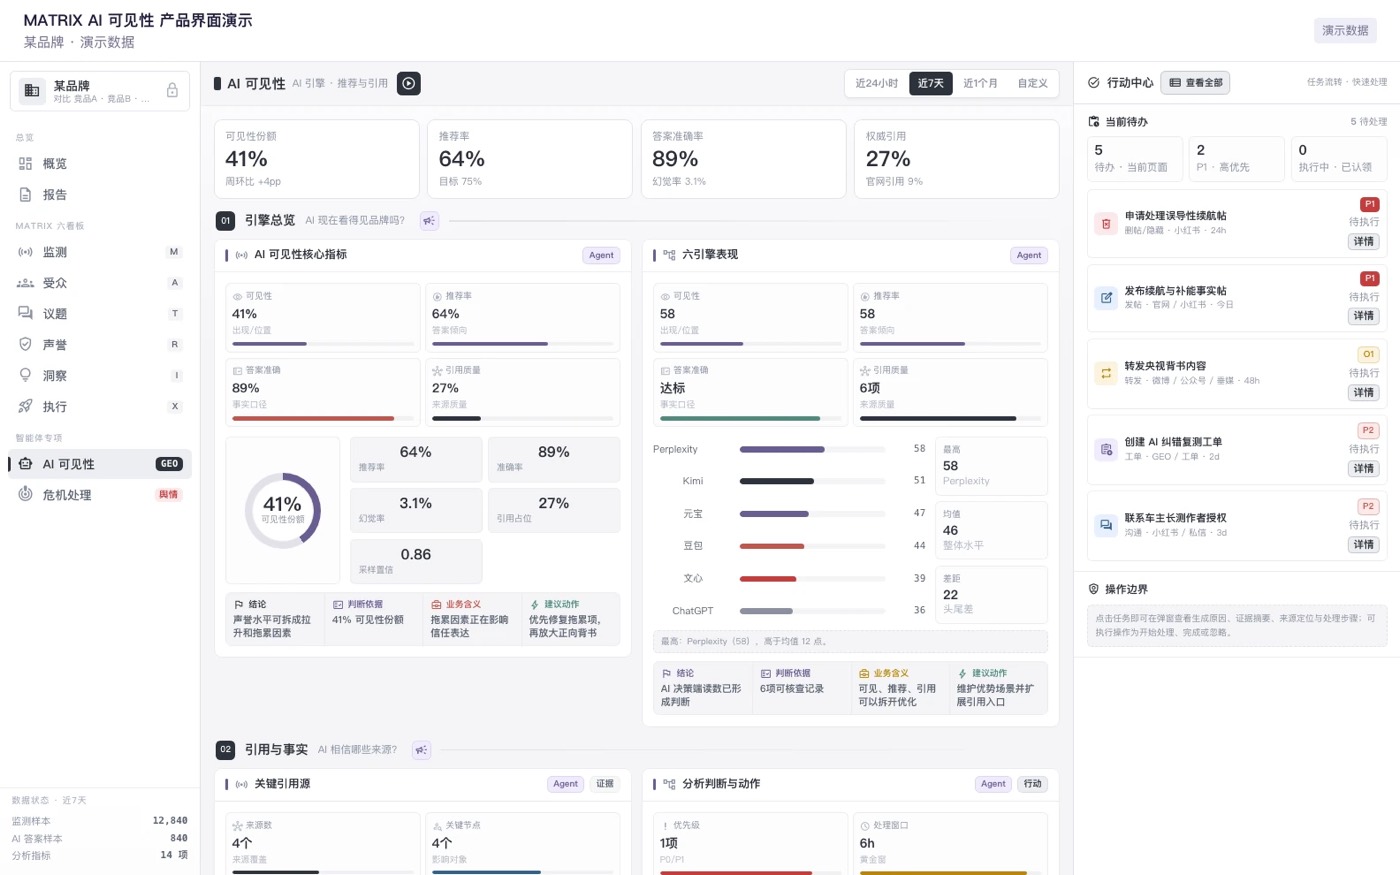Click the 41% donut chart

282,510
